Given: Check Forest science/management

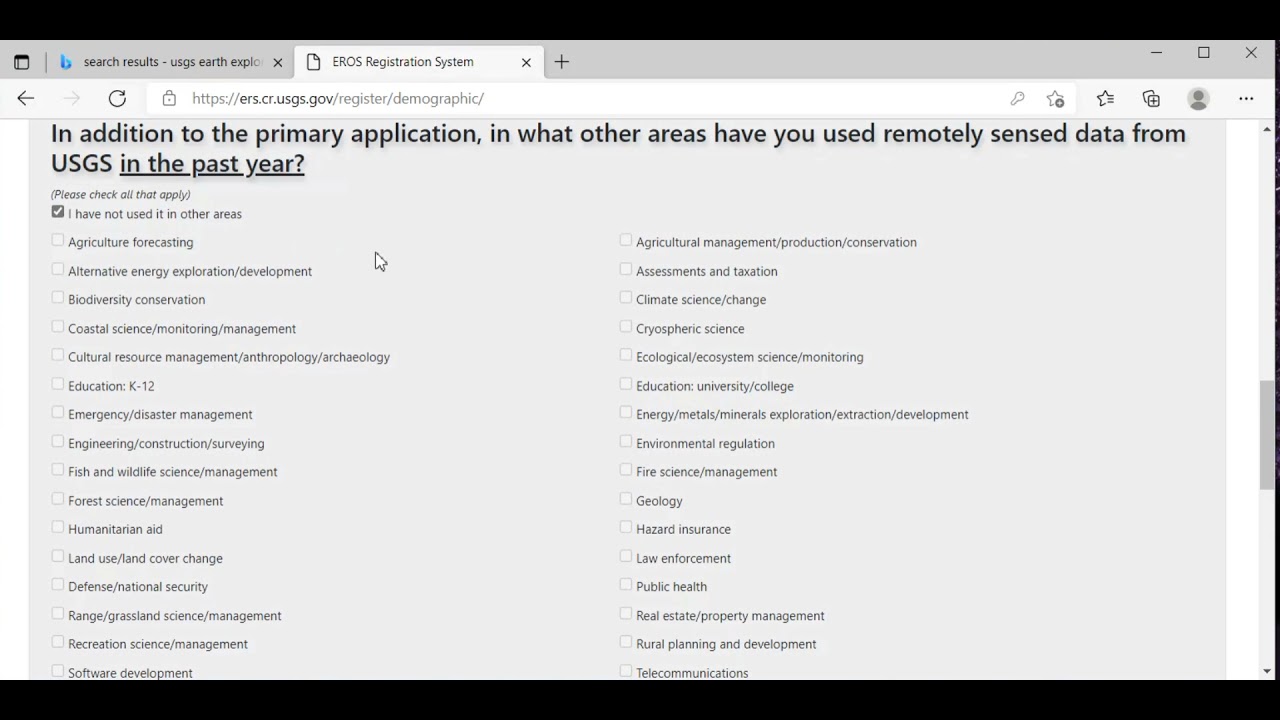Looking at the screenshot, I should [x=58, y=498].
